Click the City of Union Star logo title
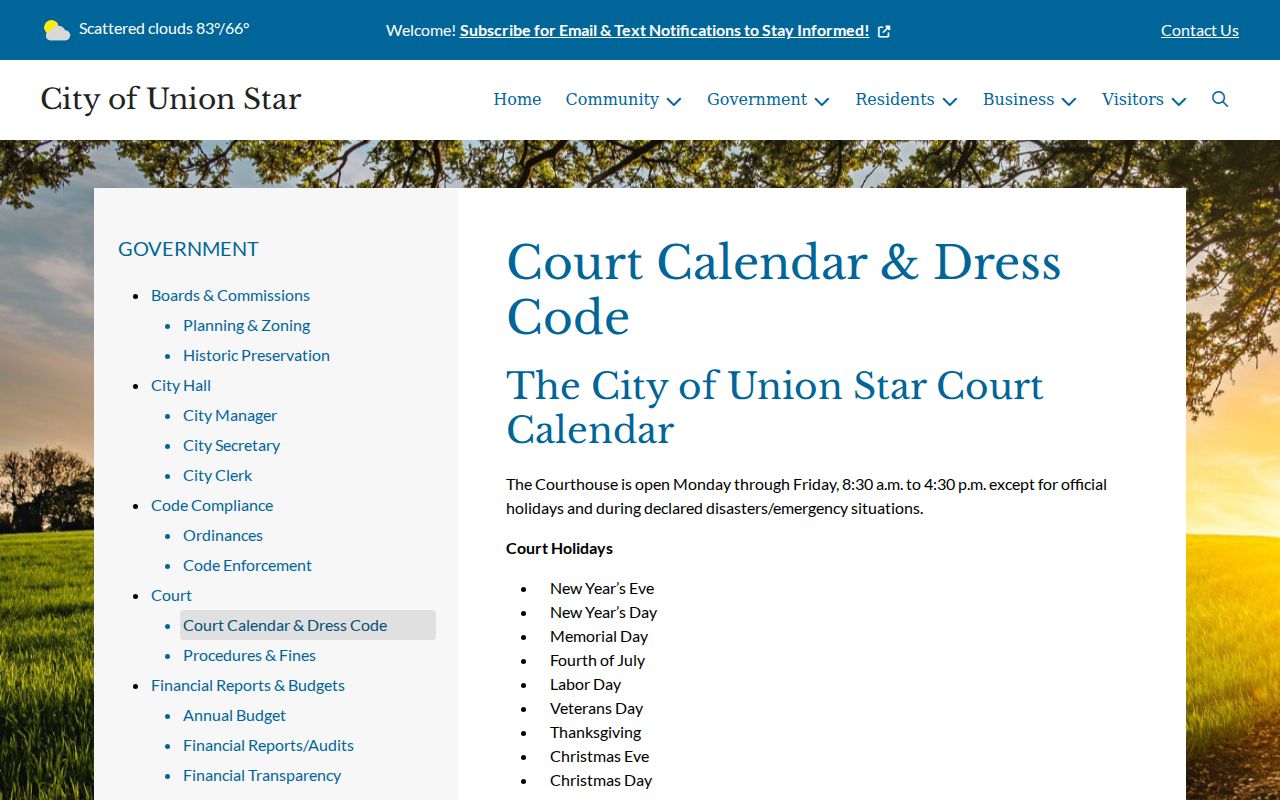This screenshot has width=1280, height=800. click(x=171, y=99)
